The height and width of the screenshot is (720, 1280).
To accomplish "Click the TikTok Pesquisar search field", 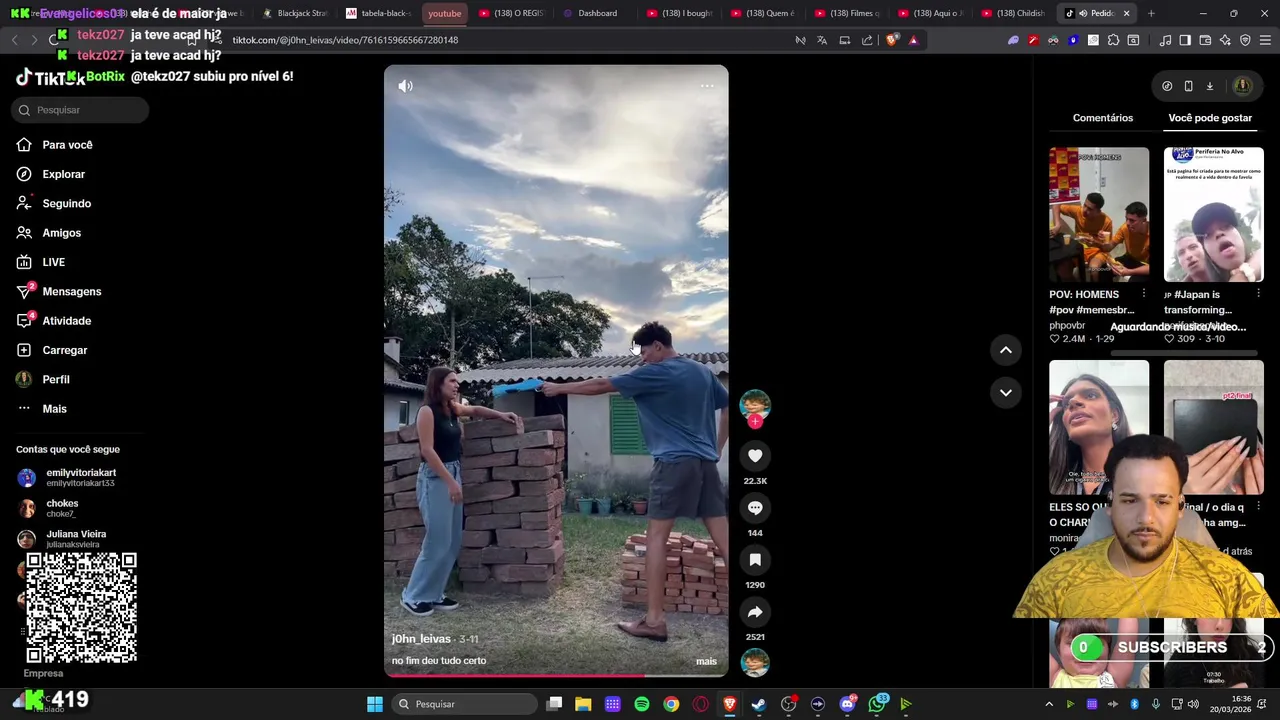I will [80, 110].
